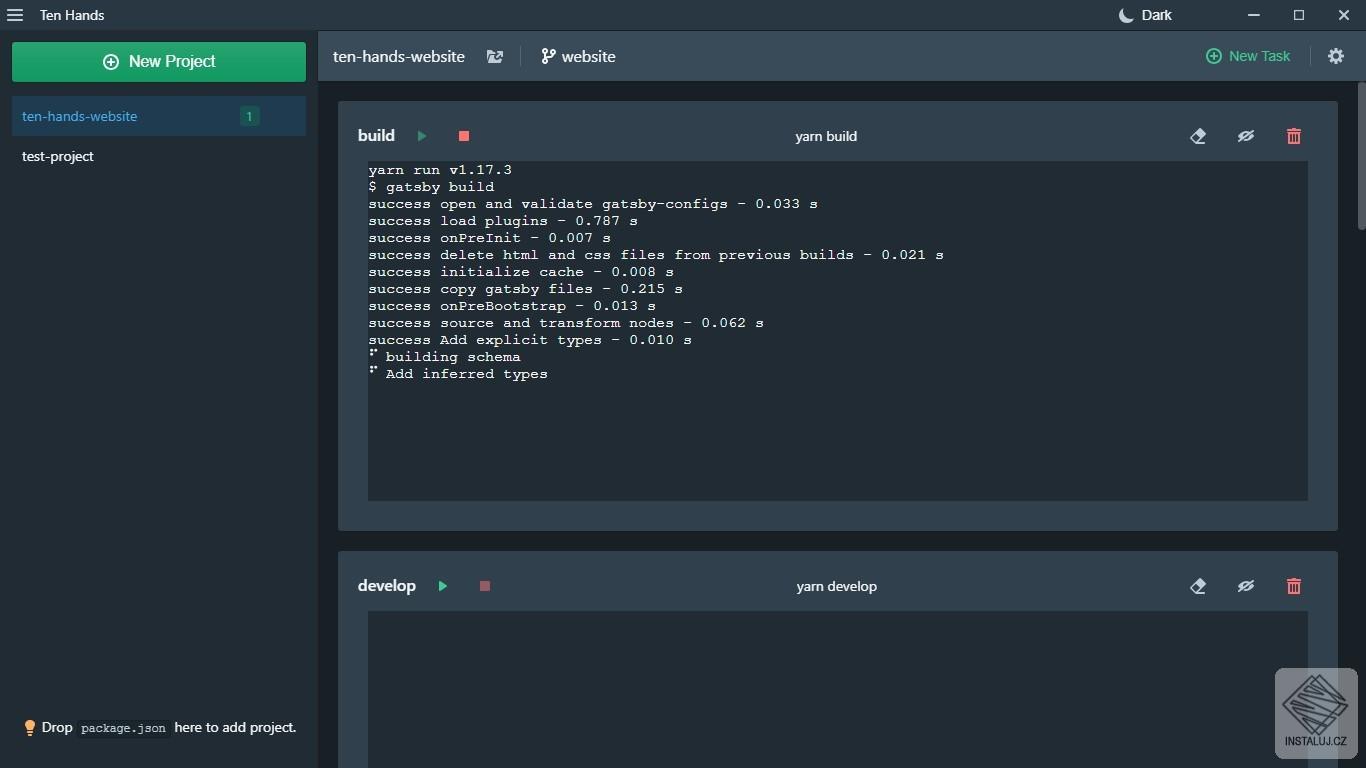Open project settings gear
Image resolution: width=1366 pixels, height=768 pixels.
pyautogui.click(x=1336, y=57)
